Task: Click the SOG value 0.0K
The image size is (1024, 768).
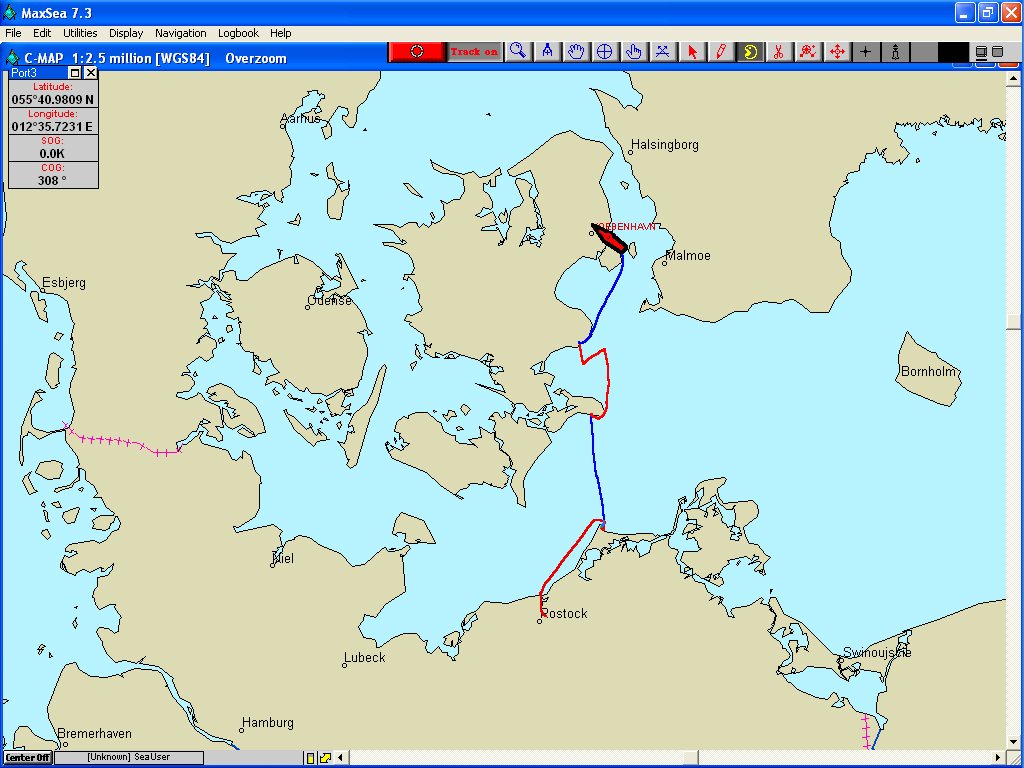Action: [x=52, y=153]
